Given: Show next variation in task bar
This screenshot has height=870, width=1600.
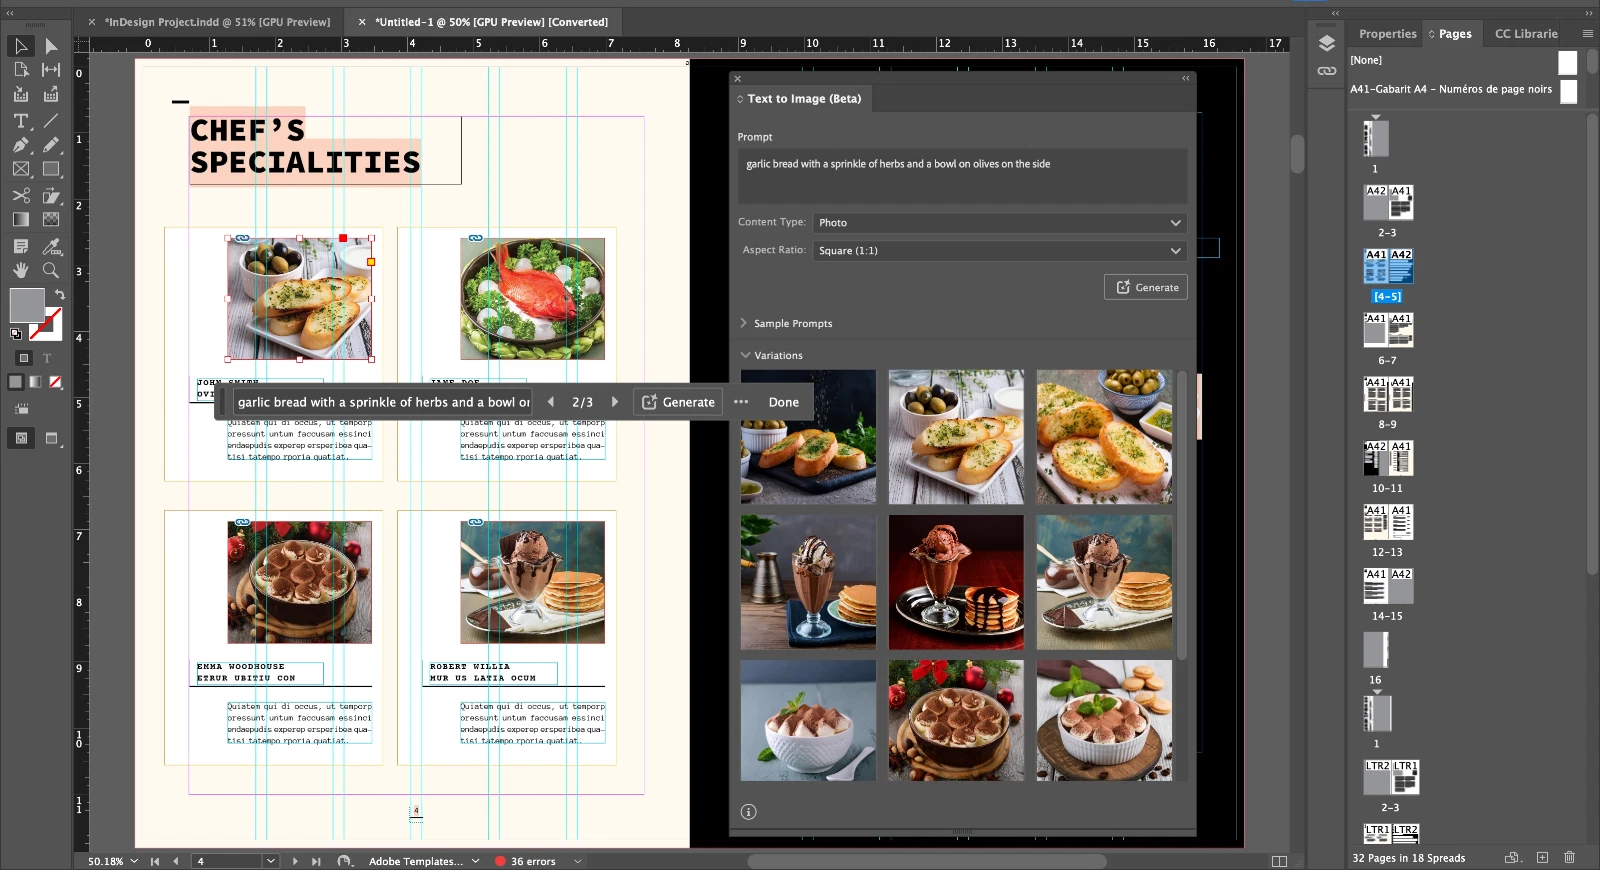Looking at the screenshot, I should (x=615, y=402).
